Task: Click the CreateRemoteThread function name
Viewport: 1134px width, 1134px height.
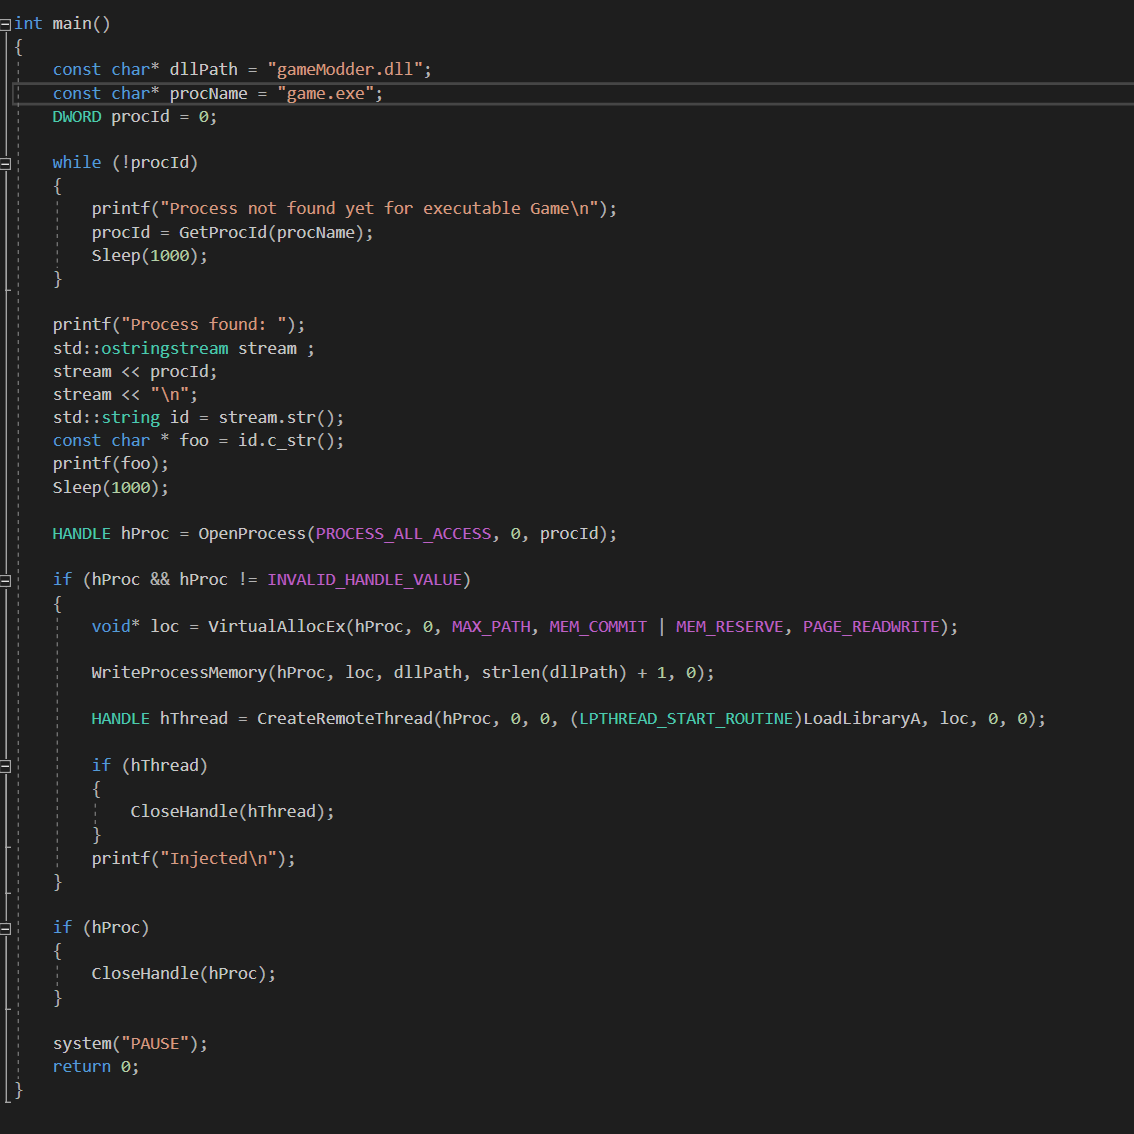Action: (345, 719)
